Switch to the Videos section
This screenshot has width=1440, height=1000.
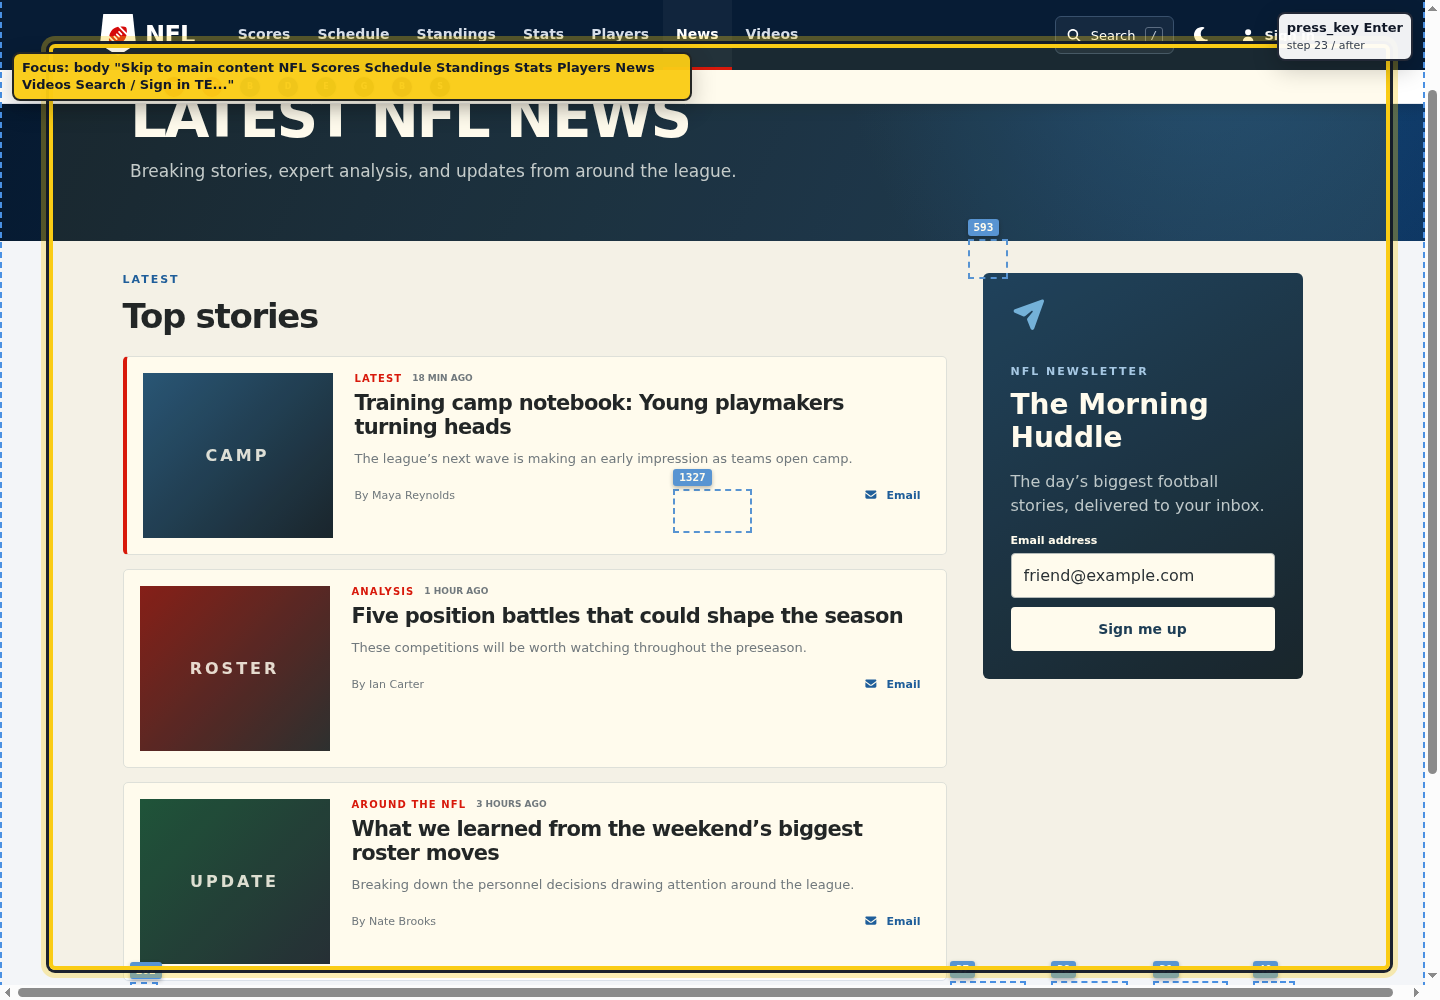pyautogui.click(x=772, y=34)
